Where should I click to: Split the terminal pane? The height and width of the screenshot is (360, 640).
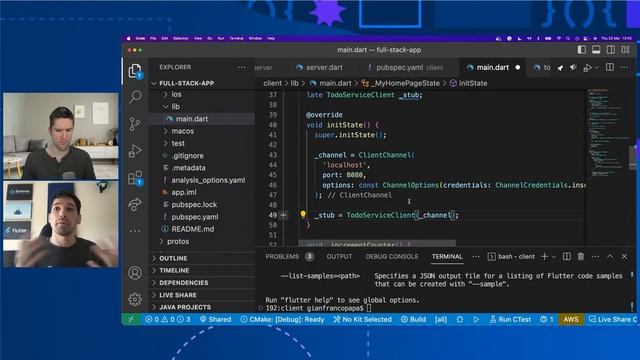point(567,256)
